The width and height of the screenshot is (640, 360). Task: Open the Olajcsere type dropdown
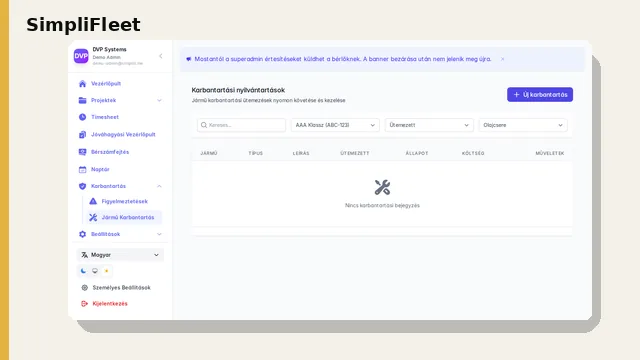point(523,125)
